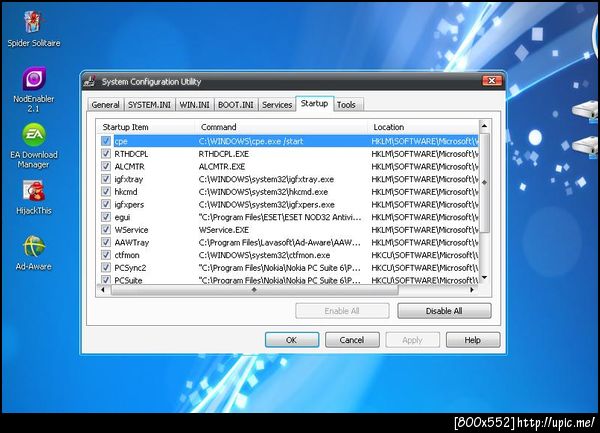This screenshot has width=600, height=433.
Task: Open NodEnabler 2.1 desktop icon
Action: (34, 90)
